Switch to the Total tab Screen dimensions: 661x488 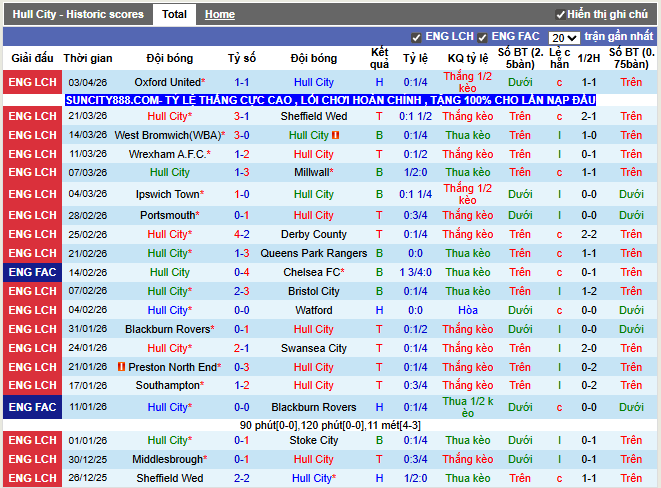pyautogui.click(x=174, y=15)
